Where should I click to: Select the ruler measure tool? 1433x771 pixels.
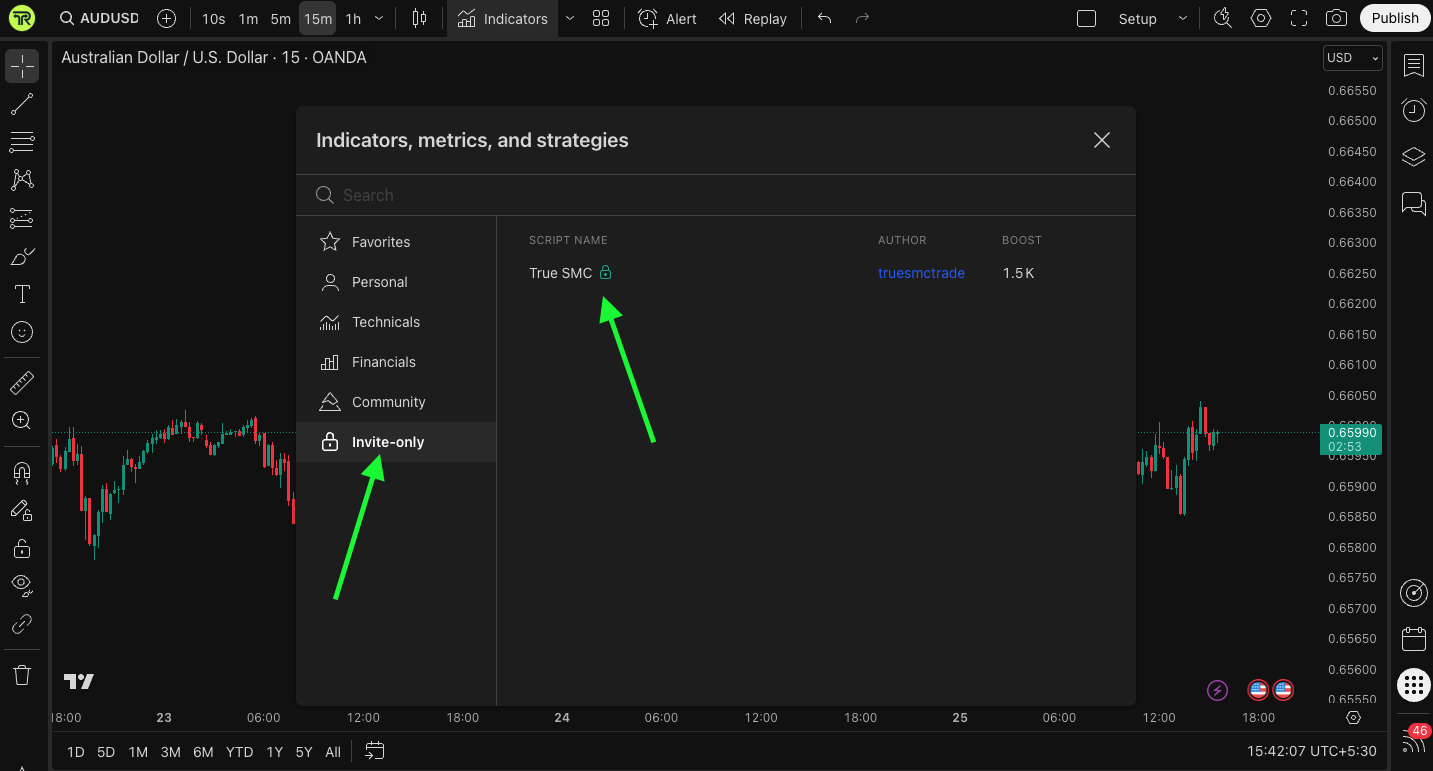22,383
